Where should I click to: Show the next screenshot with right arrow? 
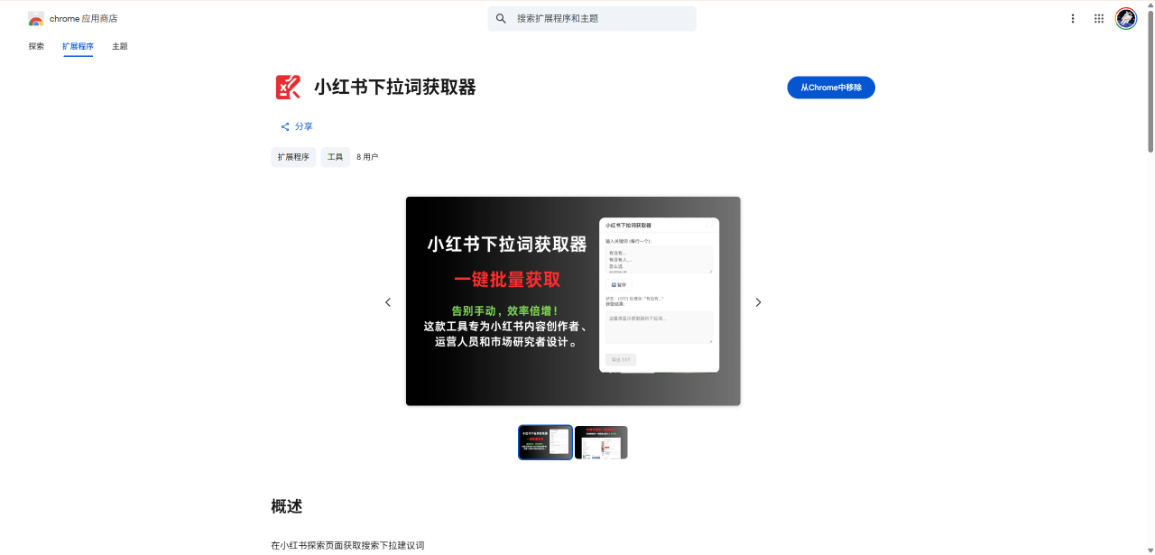tap(758, 302)
